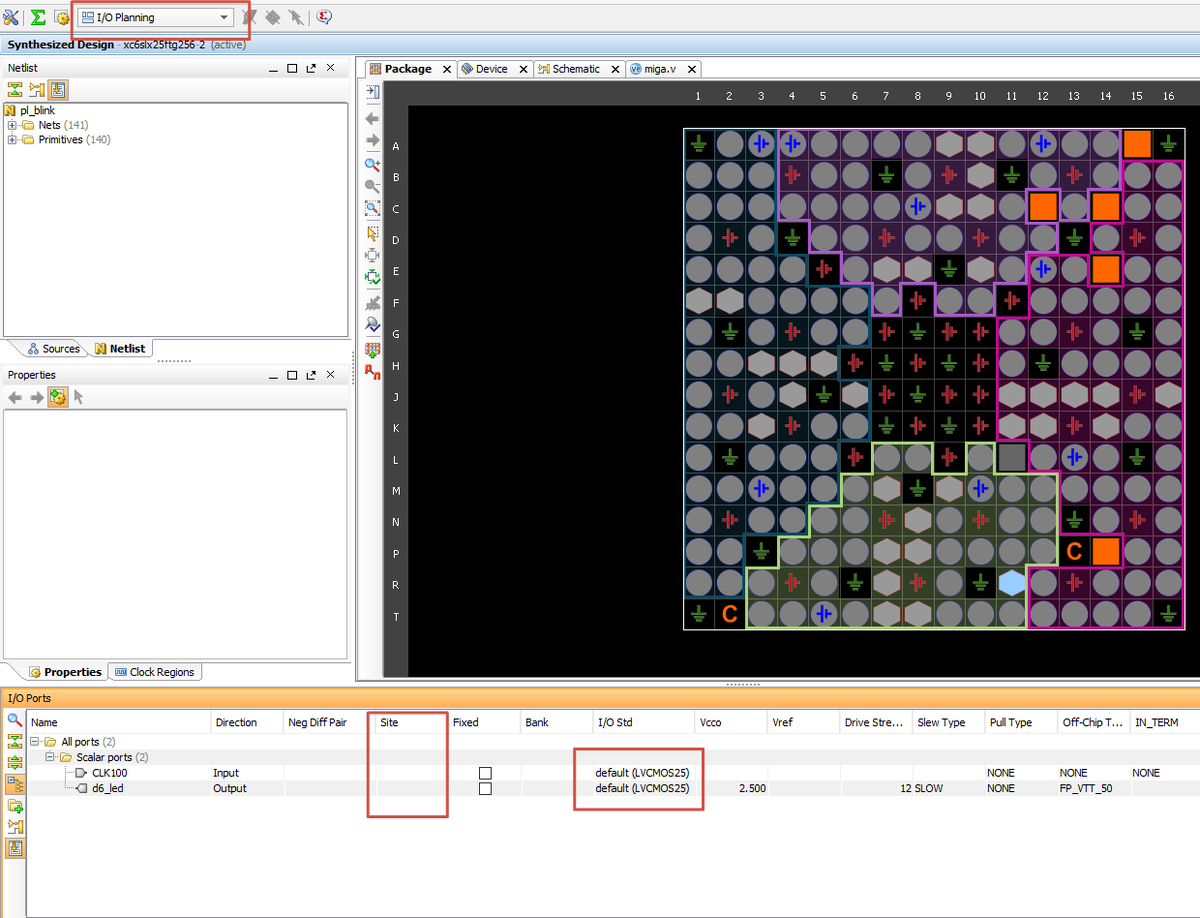Zoom out on the Package view

372,186
